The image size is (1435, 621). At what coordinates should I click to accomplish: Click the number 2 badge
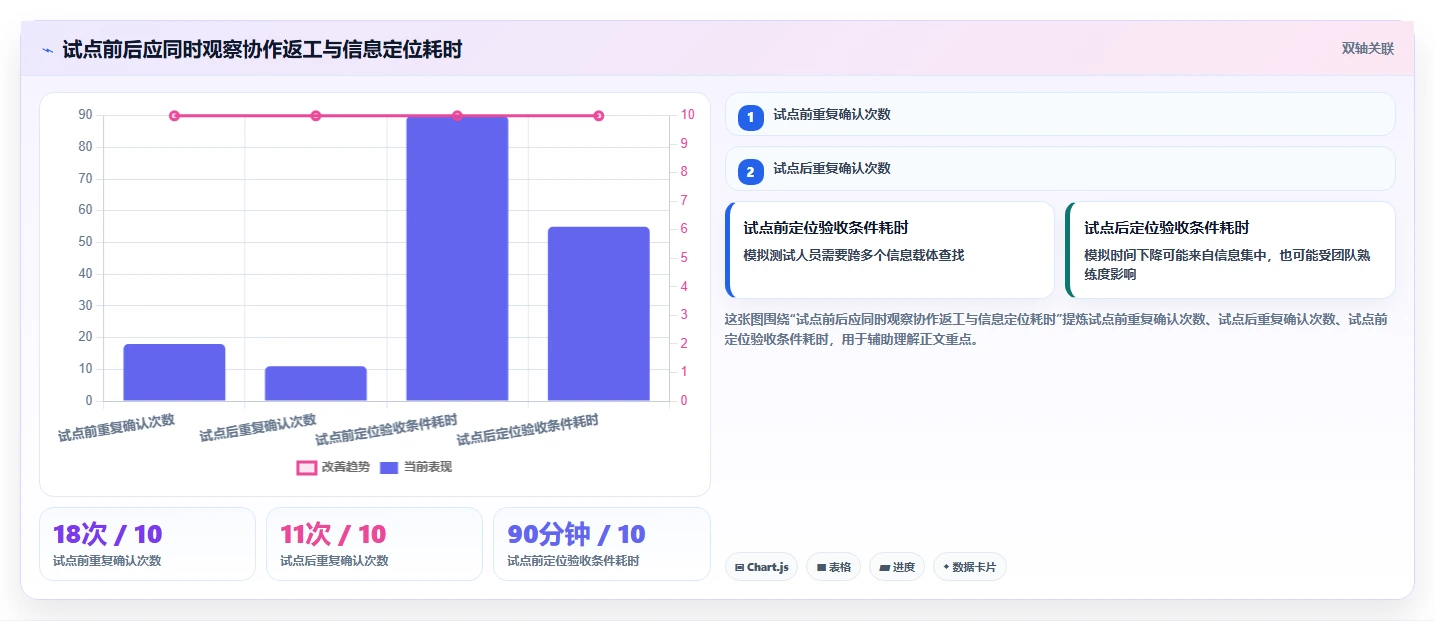click(x=751, y=171)
